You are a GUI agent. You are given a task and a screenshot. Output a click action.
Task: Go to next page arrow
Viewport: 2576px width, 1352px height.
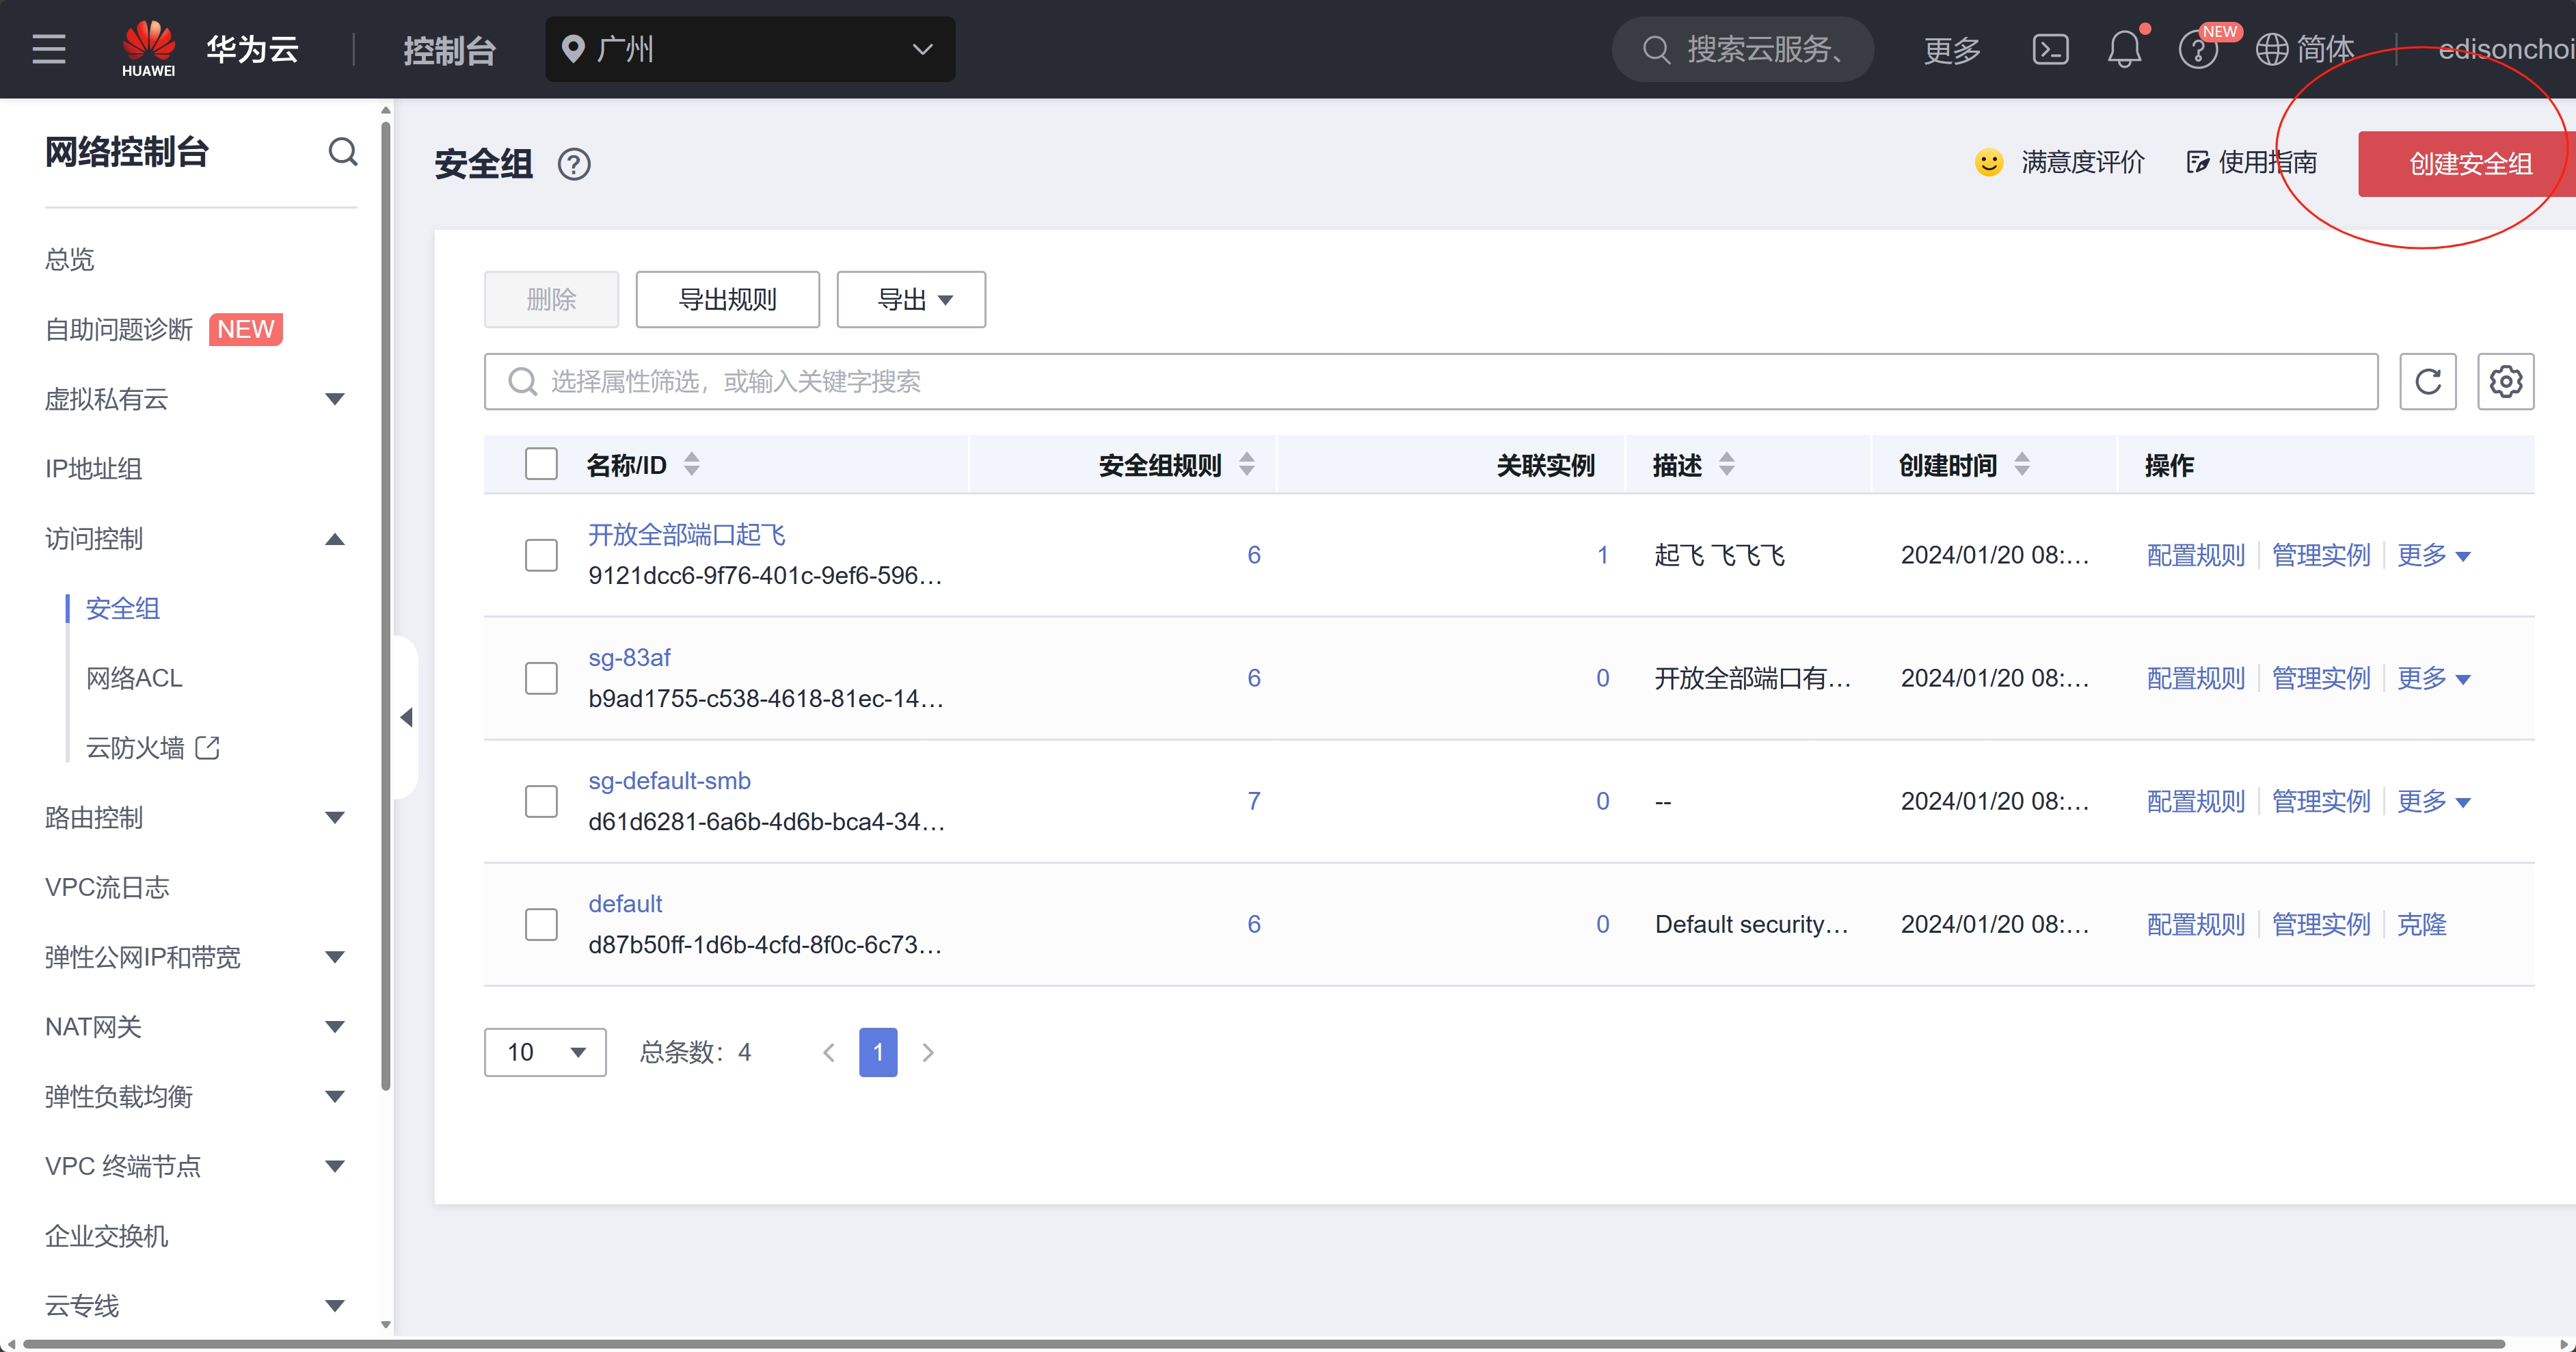tap(928, 1052)
